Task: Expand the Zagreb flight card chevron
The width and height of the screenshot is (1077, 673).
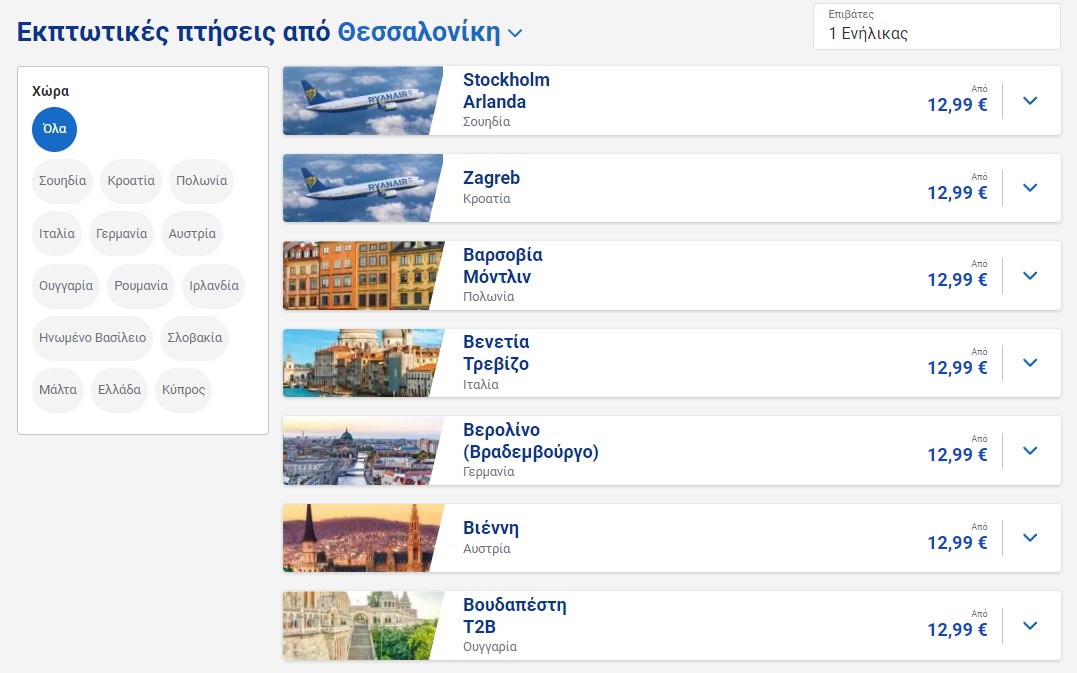Action: coord(1030,188)
